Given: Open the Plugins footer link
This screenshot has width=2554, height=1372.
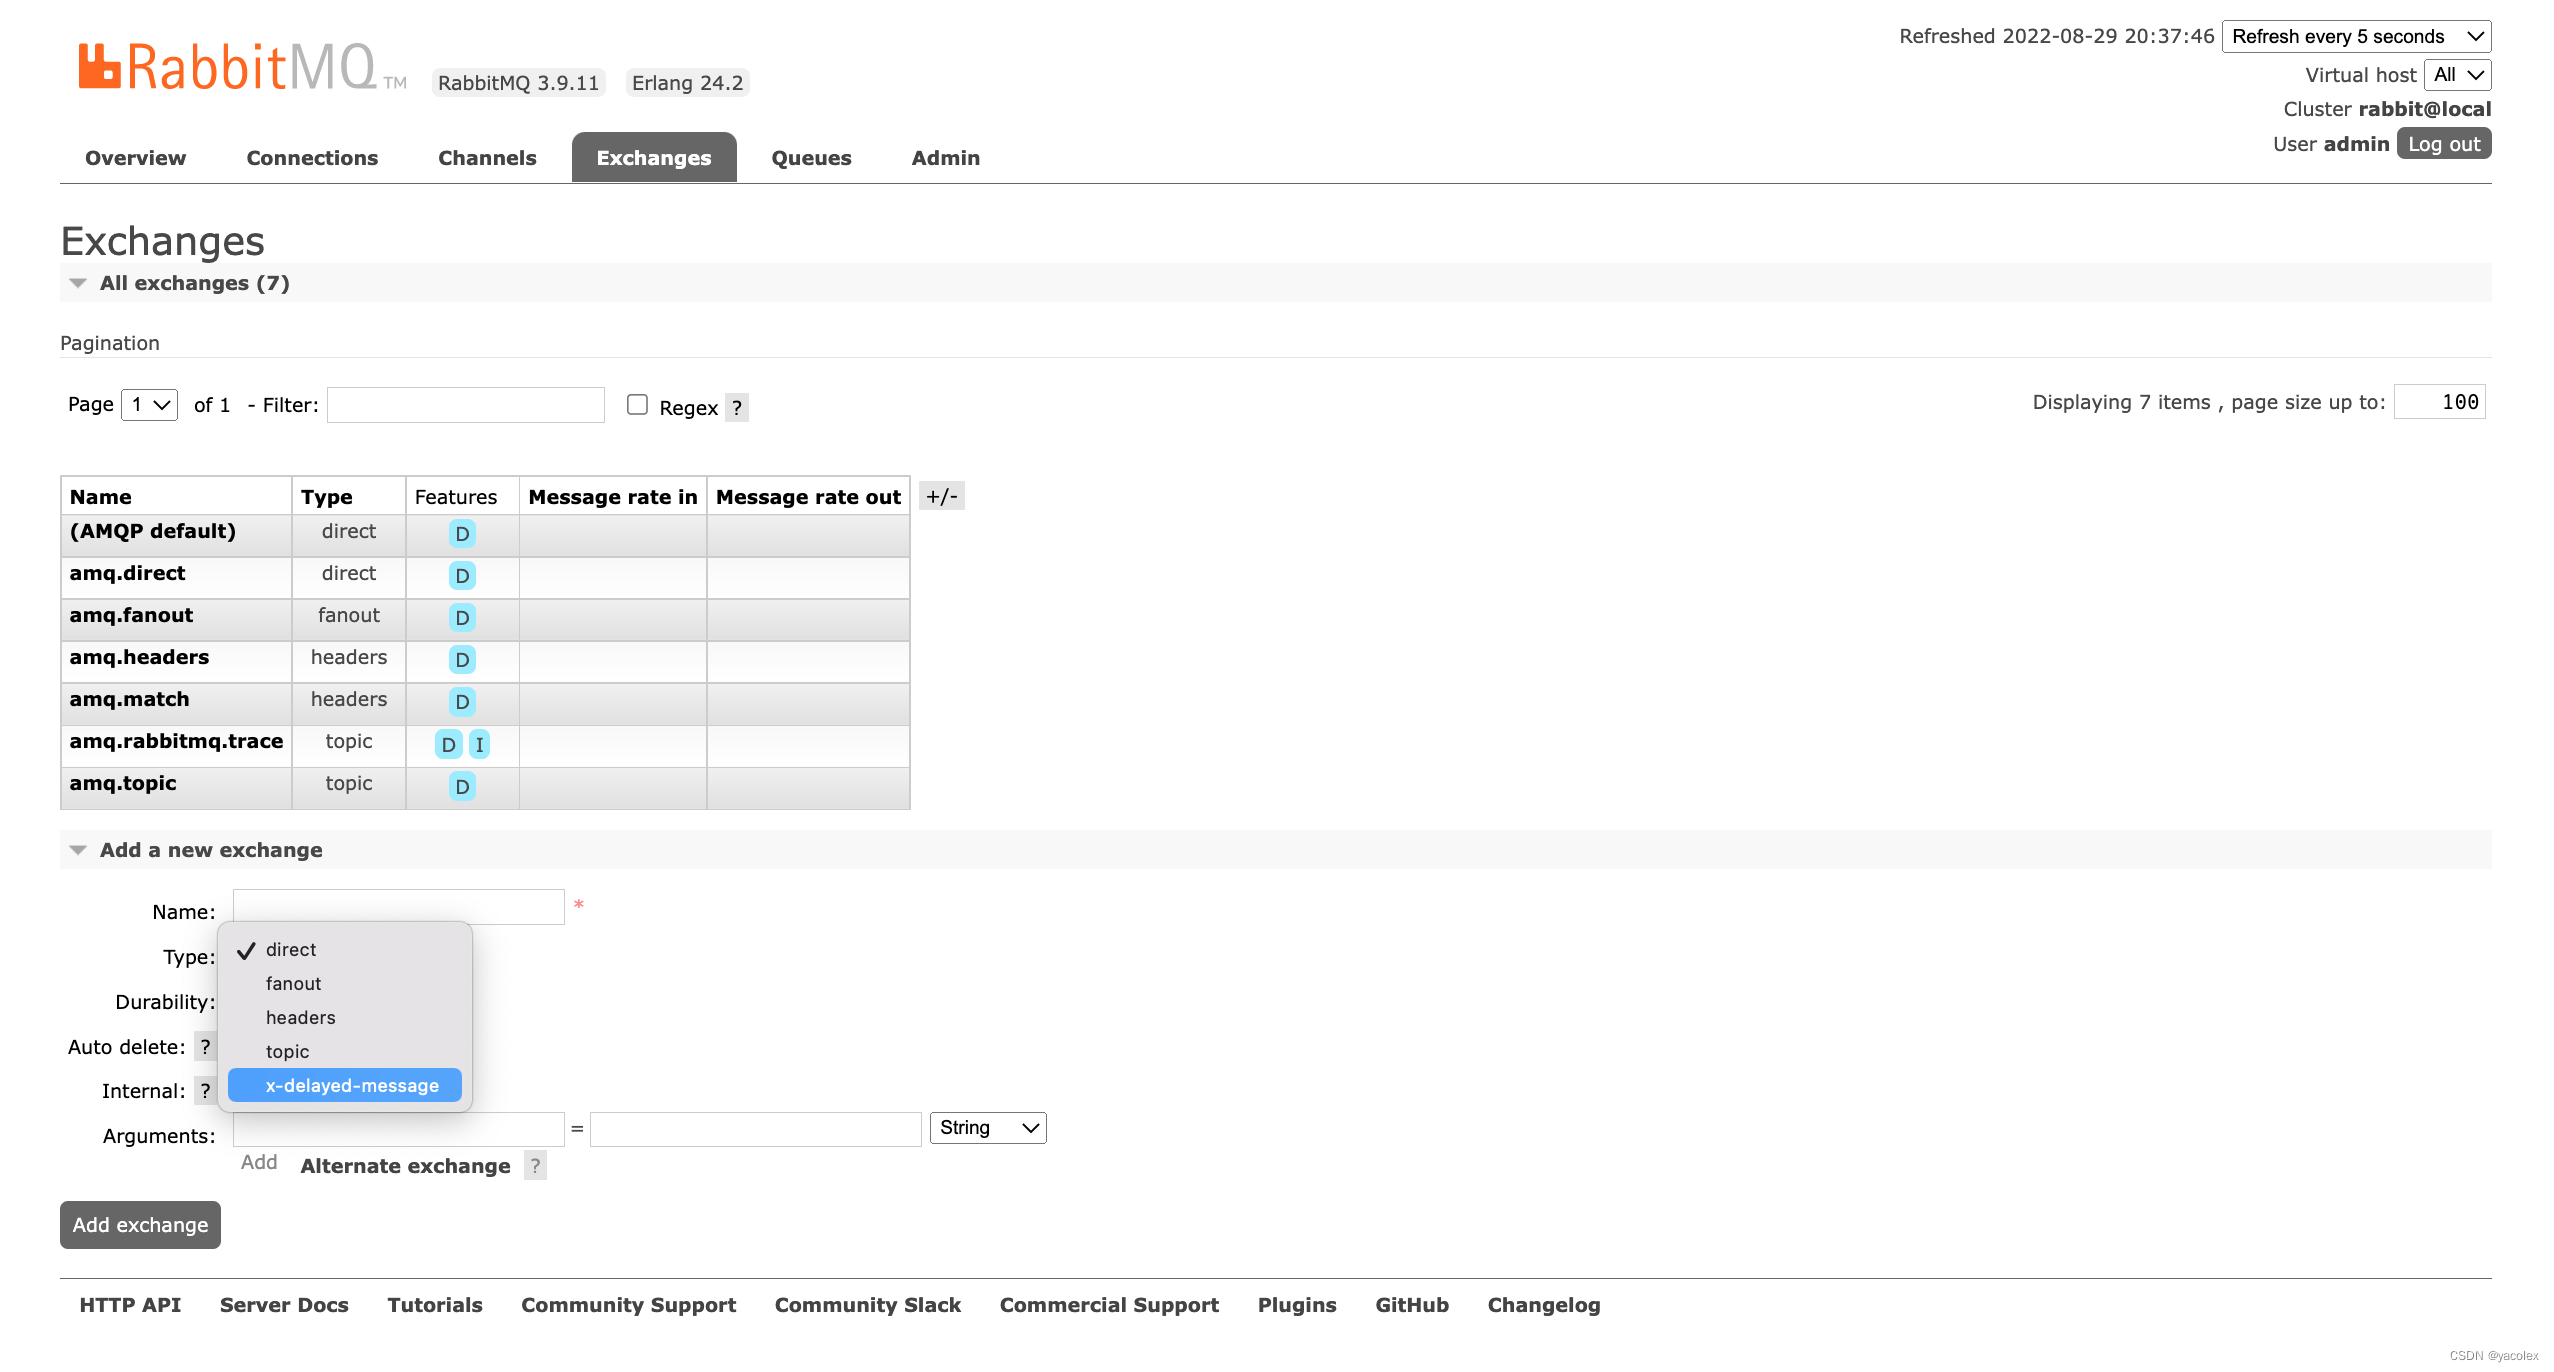Looking at the screenshot, I should click(x=1297, y=1305).
